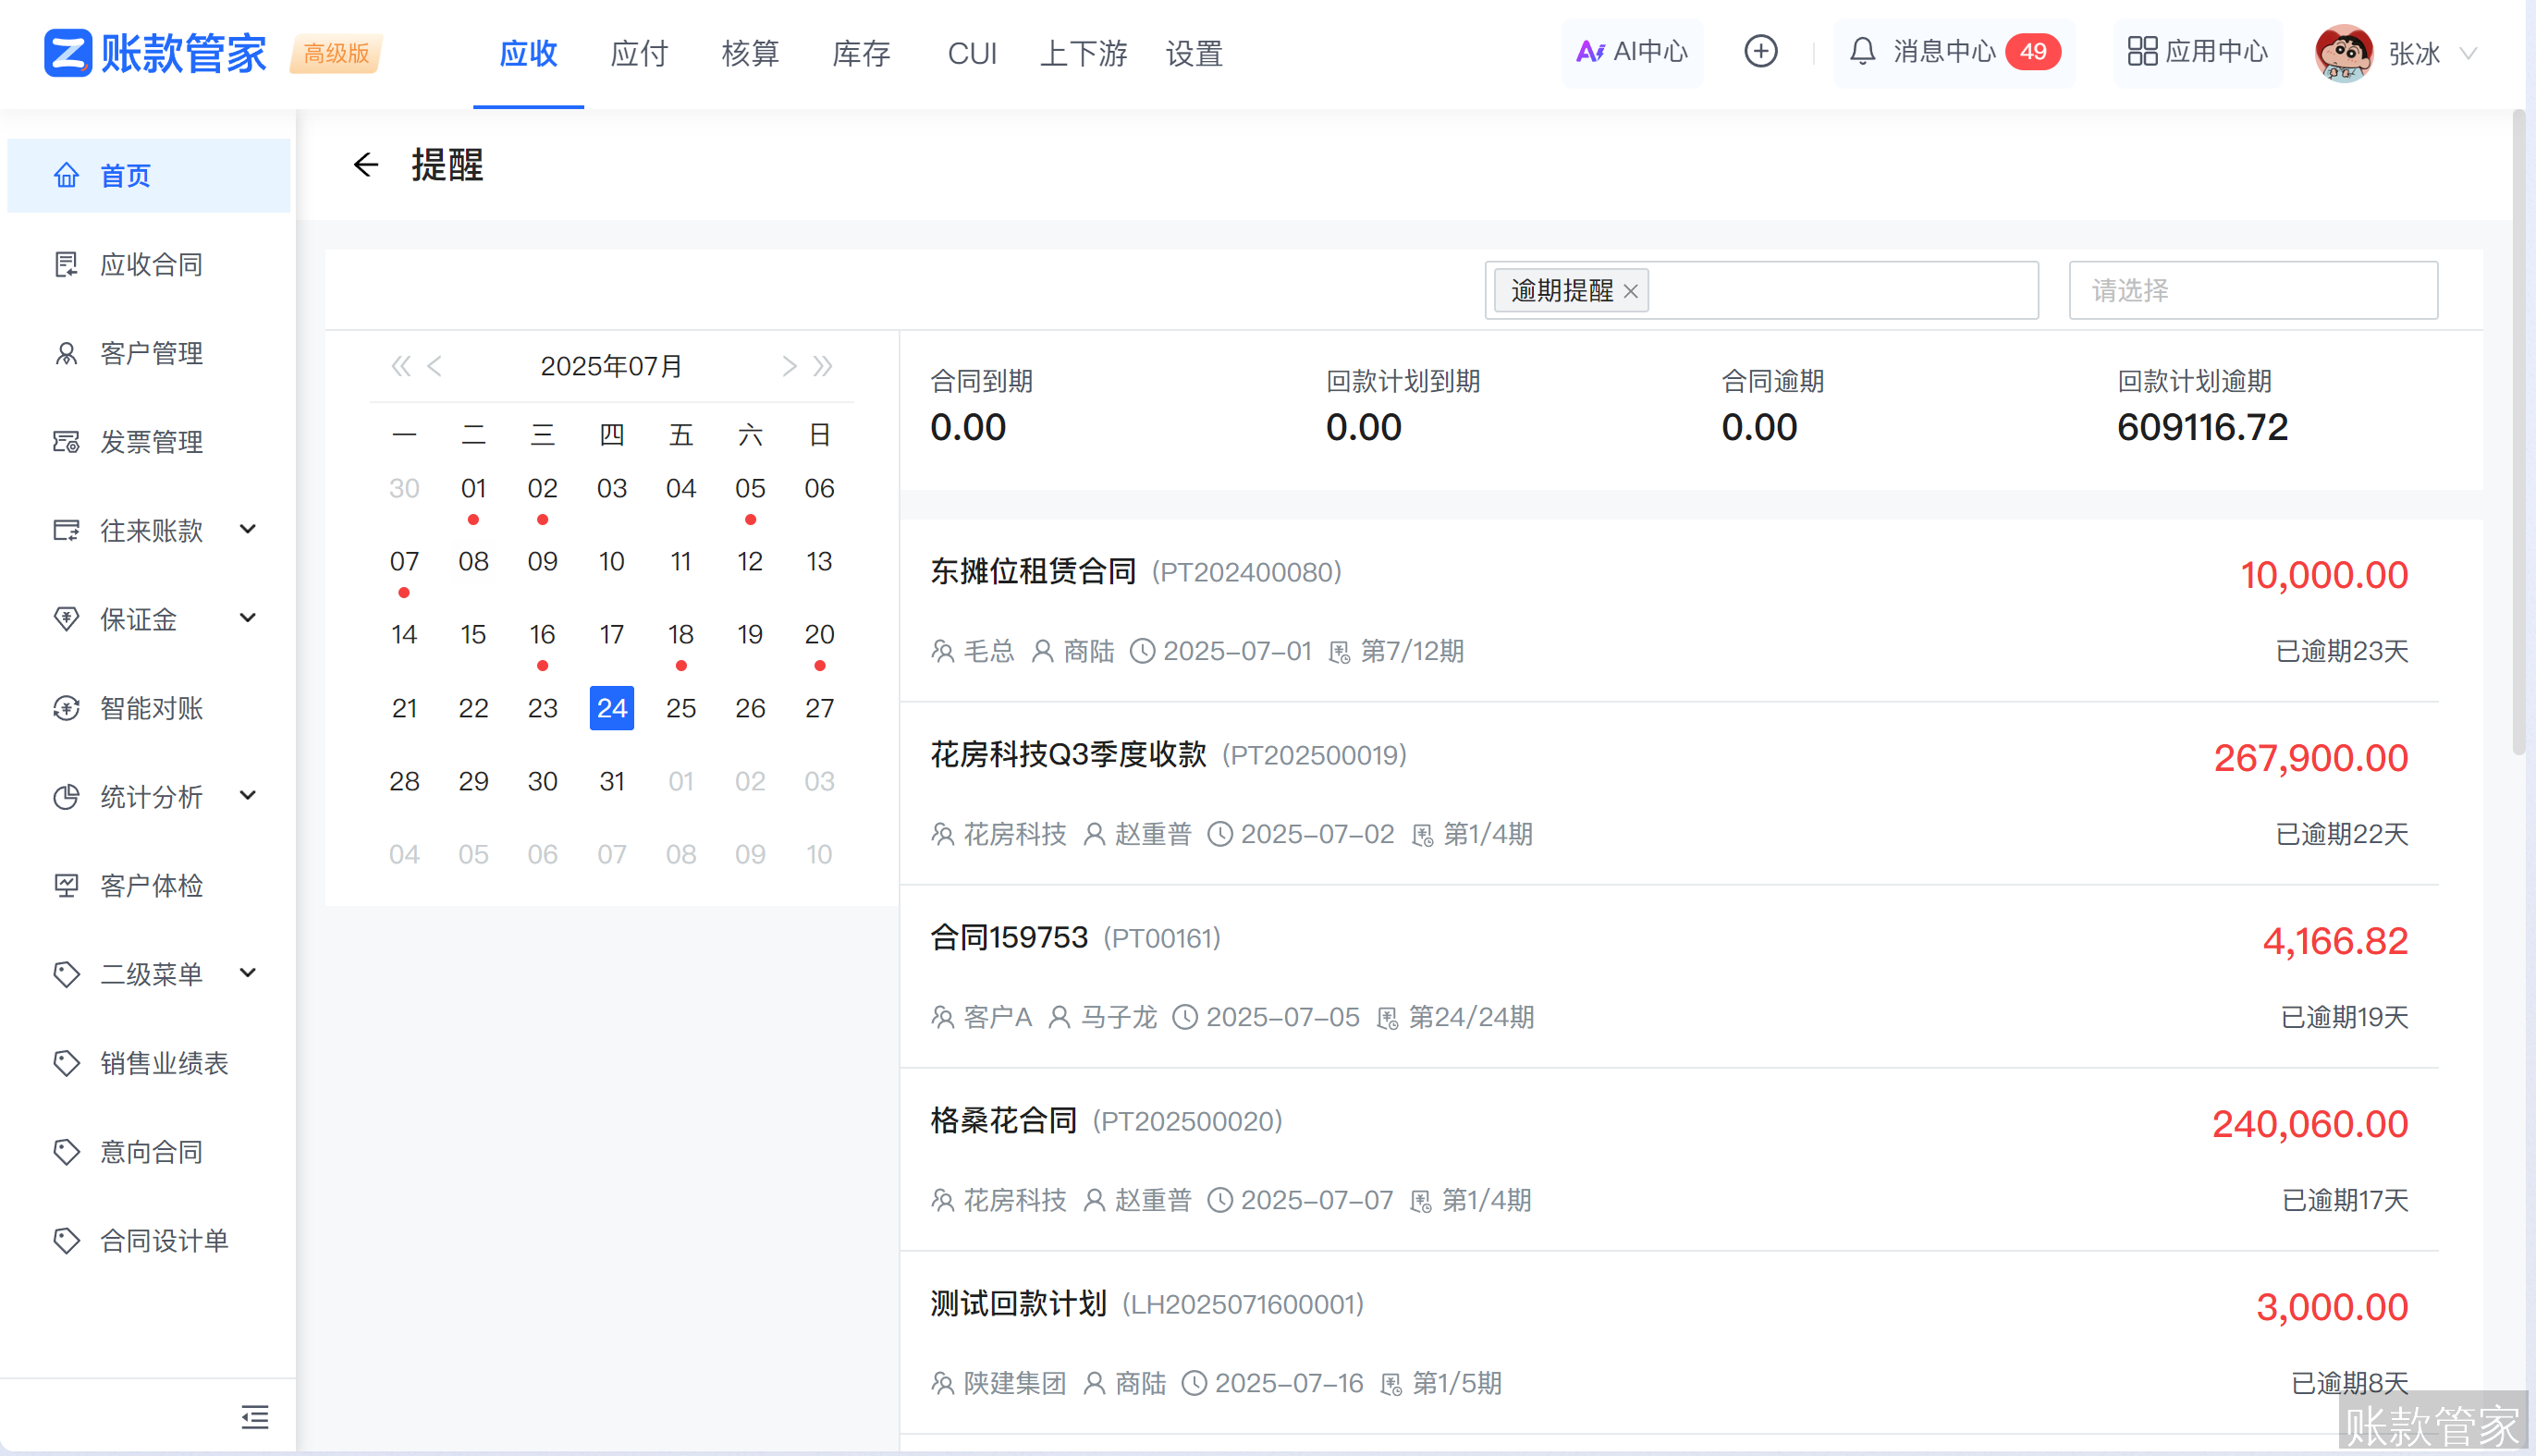Open the AI中心 panel

(x=1631, y=52)
